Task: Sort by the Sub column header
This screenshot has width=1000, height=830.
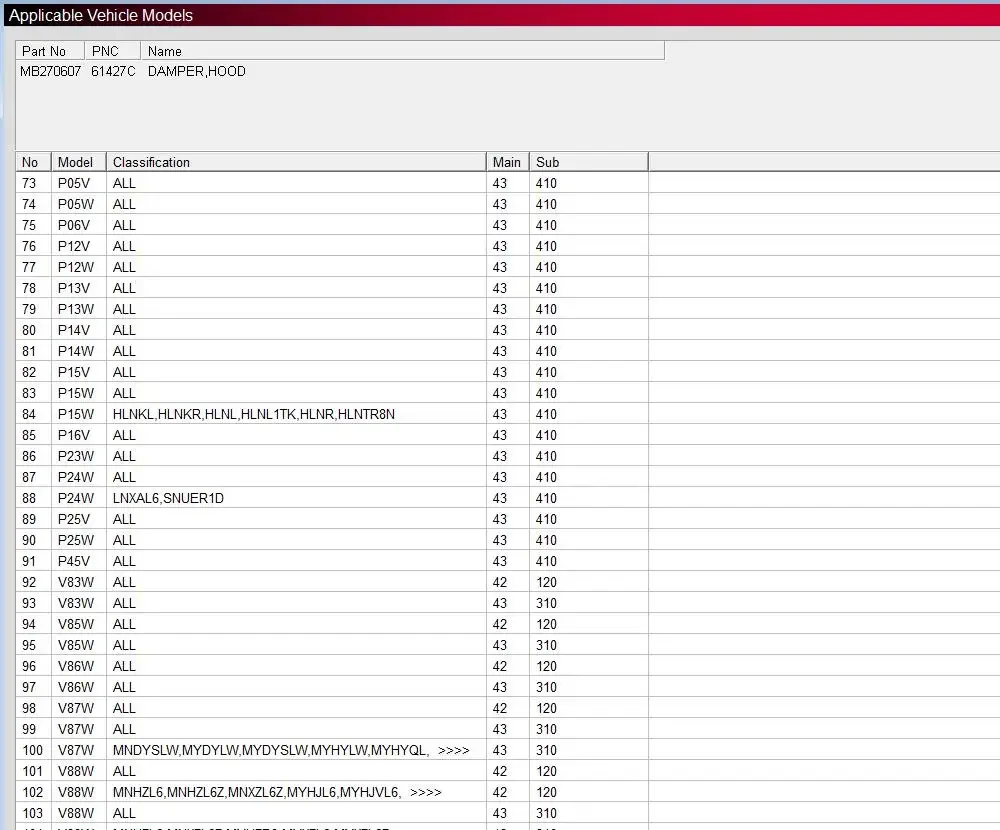Action: pyautogui.click(x=589, y=162)
